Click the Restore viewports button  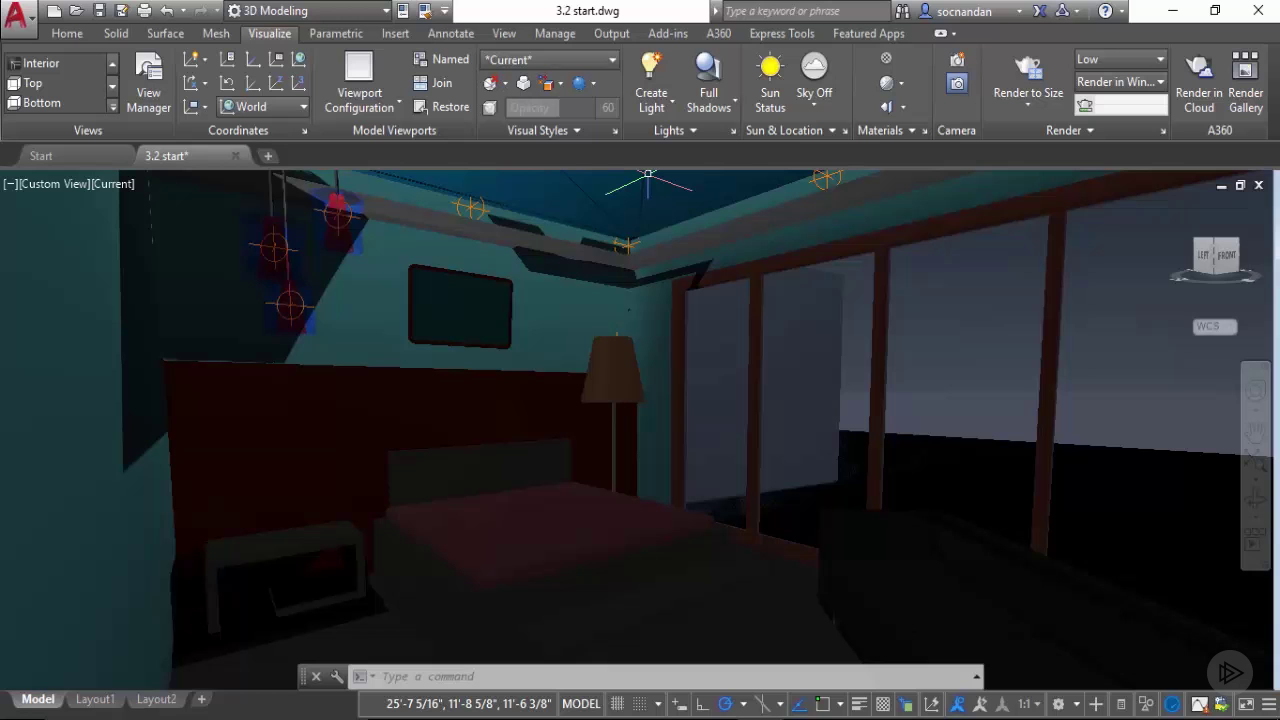pos(441,107)
